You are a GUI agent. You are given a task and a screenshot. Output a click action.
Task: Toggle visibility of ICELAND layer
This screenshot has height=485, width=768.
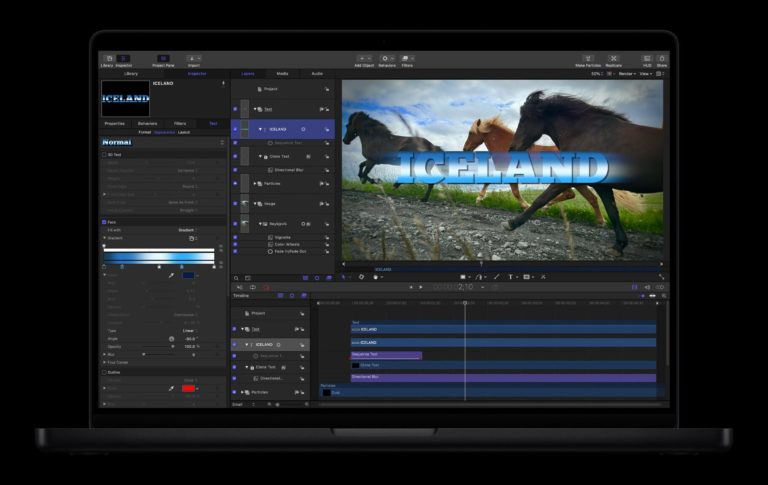coord(235,129)
